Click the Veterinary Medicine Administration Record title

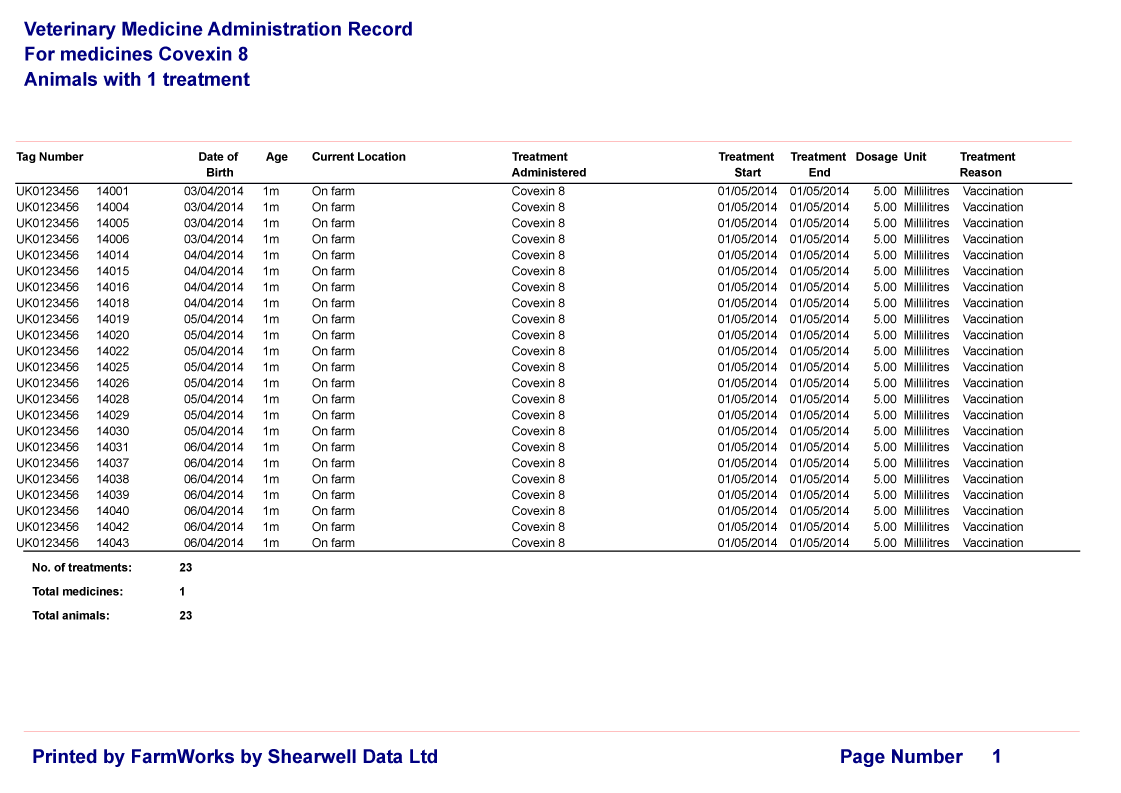tap(218, 29)
